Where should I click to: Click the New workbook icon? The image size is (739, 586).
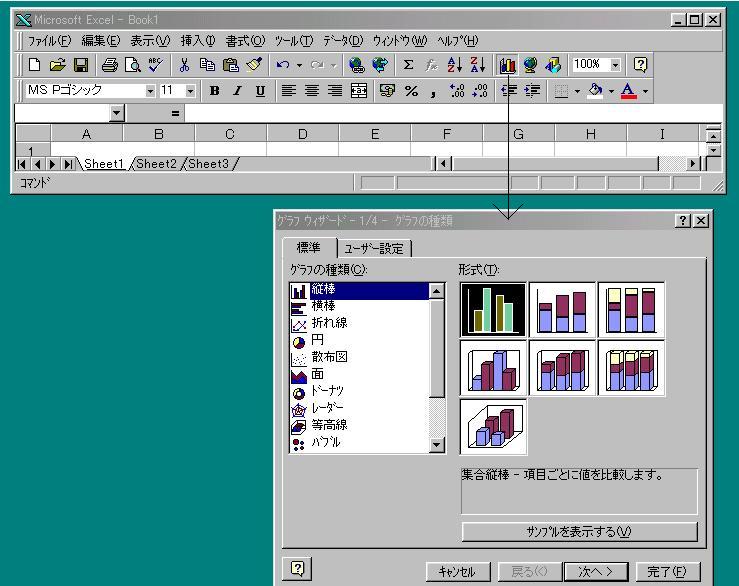coord(34,65)
